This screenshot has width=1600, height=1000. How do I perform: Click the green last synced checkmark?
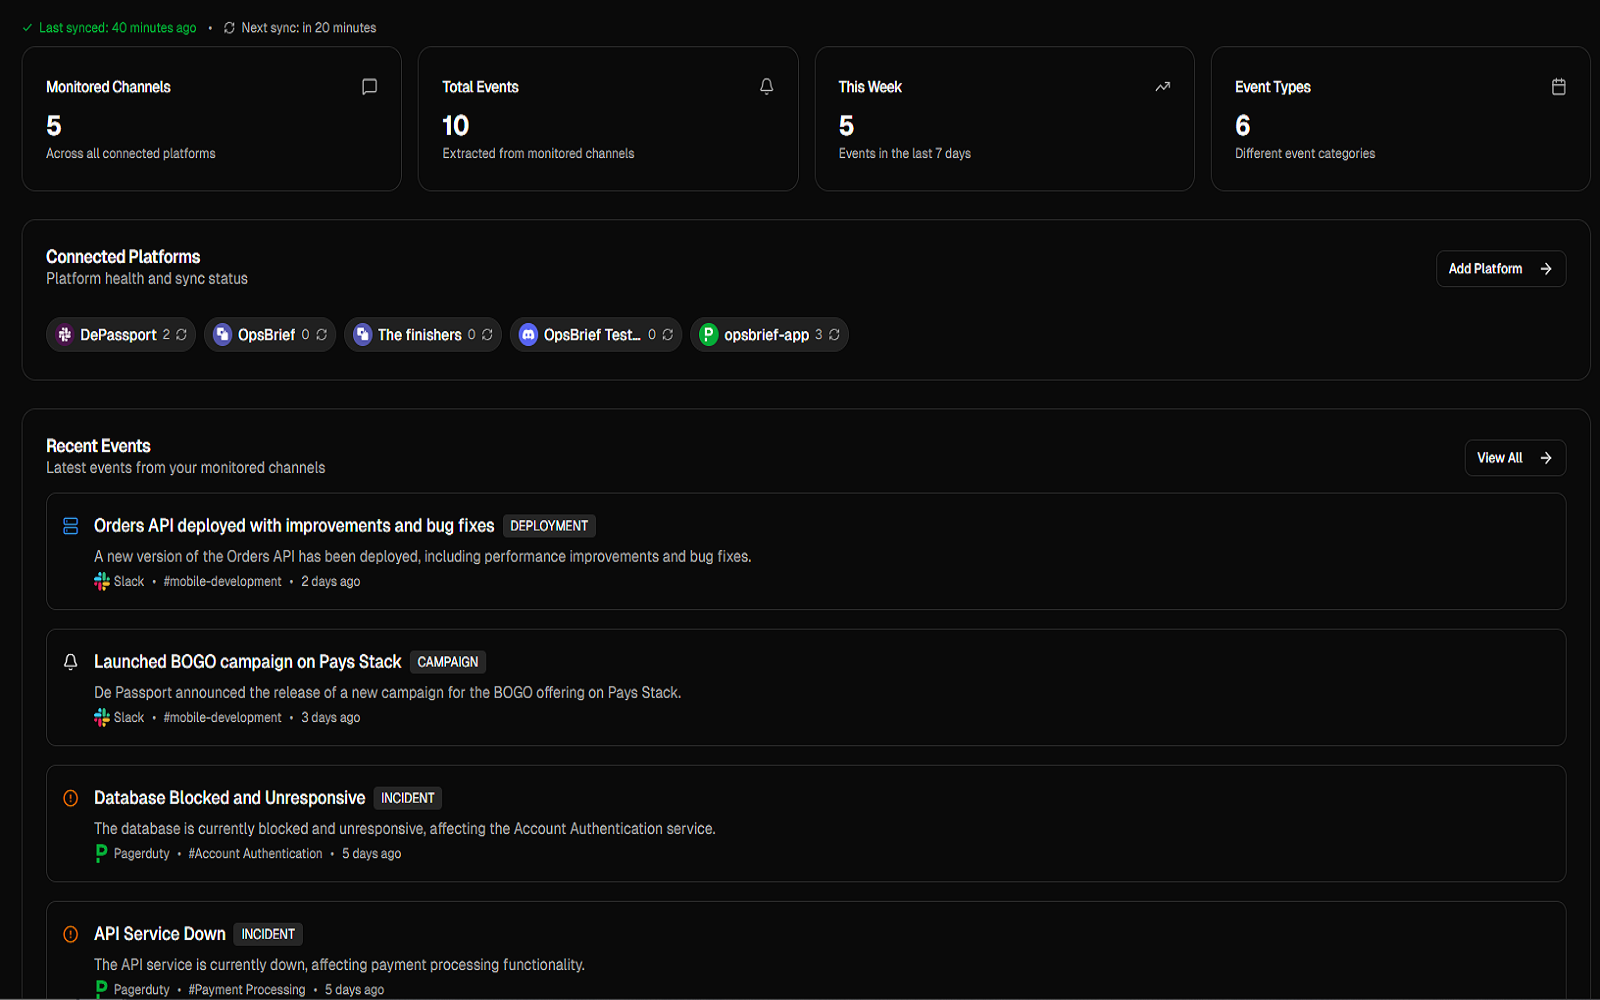point(28,28)
